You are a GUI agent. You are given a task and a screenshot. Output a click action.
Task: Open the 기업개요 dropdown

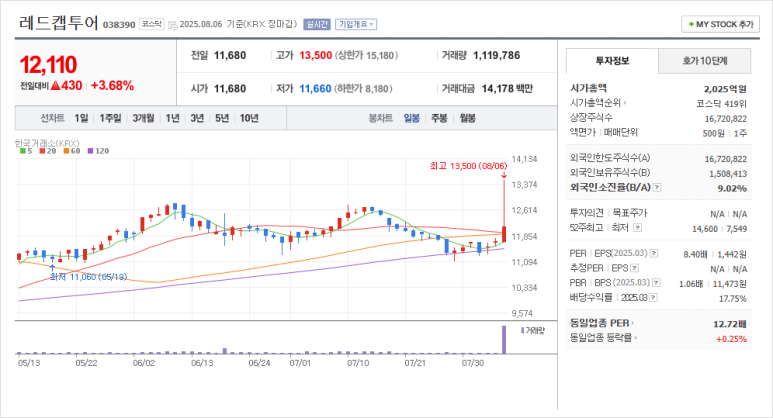tap(356, 24)
